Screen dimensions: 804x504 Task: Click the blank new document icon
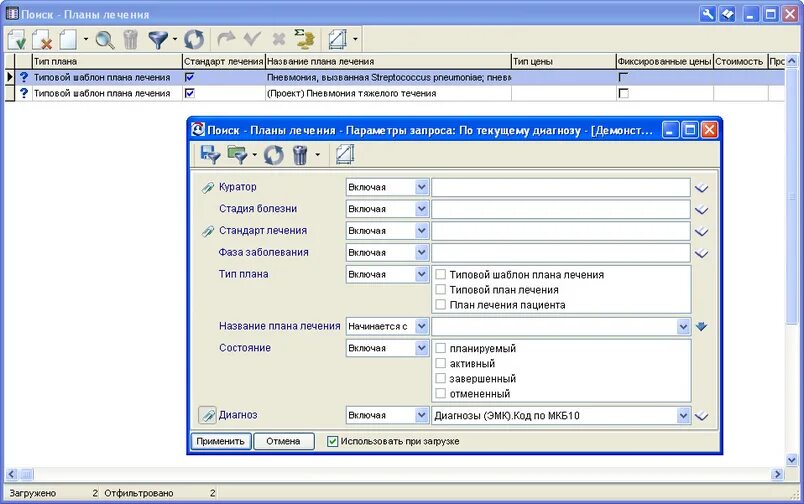[x=68, y=39]
